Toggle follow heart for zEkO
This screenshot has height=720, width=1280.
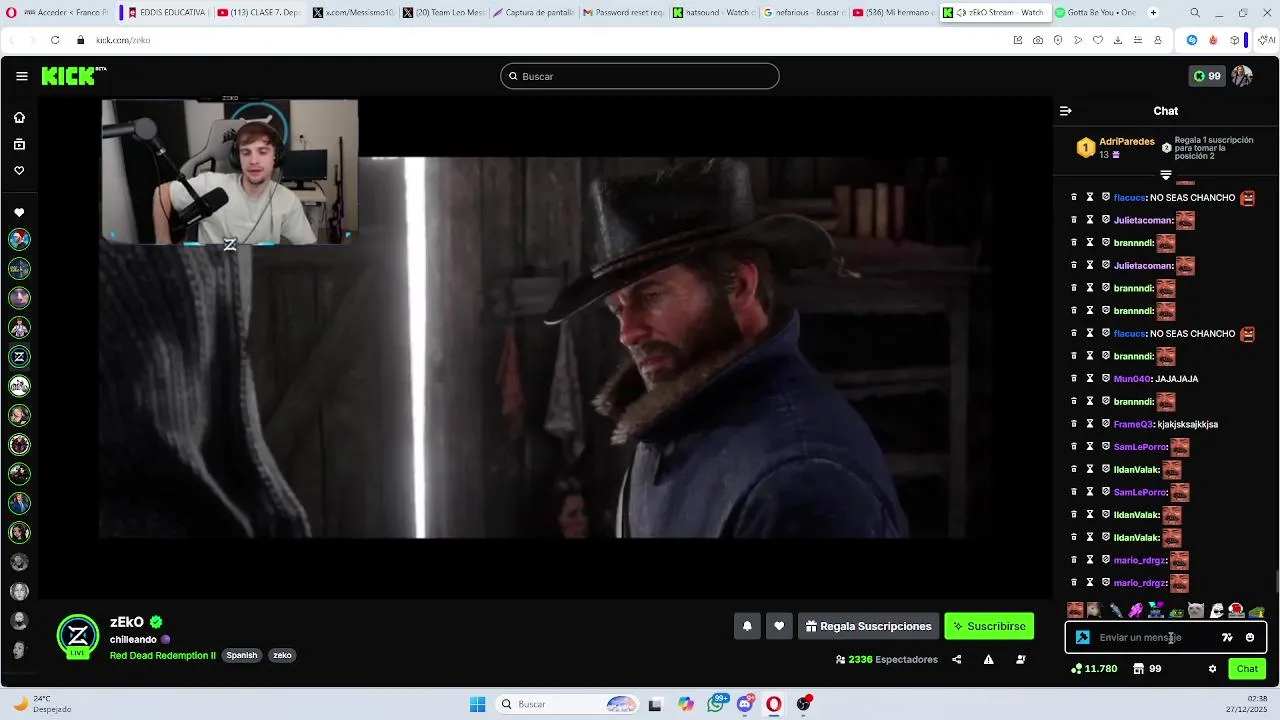click(779, 626)
